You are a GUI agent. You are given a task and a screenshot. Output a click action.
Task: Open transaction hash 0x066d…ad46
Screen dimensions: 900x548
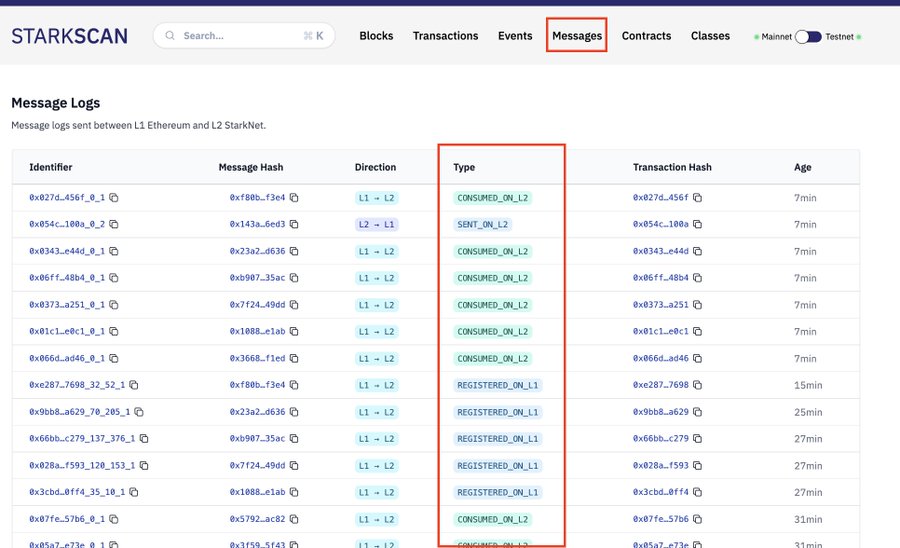click(661, 358)
